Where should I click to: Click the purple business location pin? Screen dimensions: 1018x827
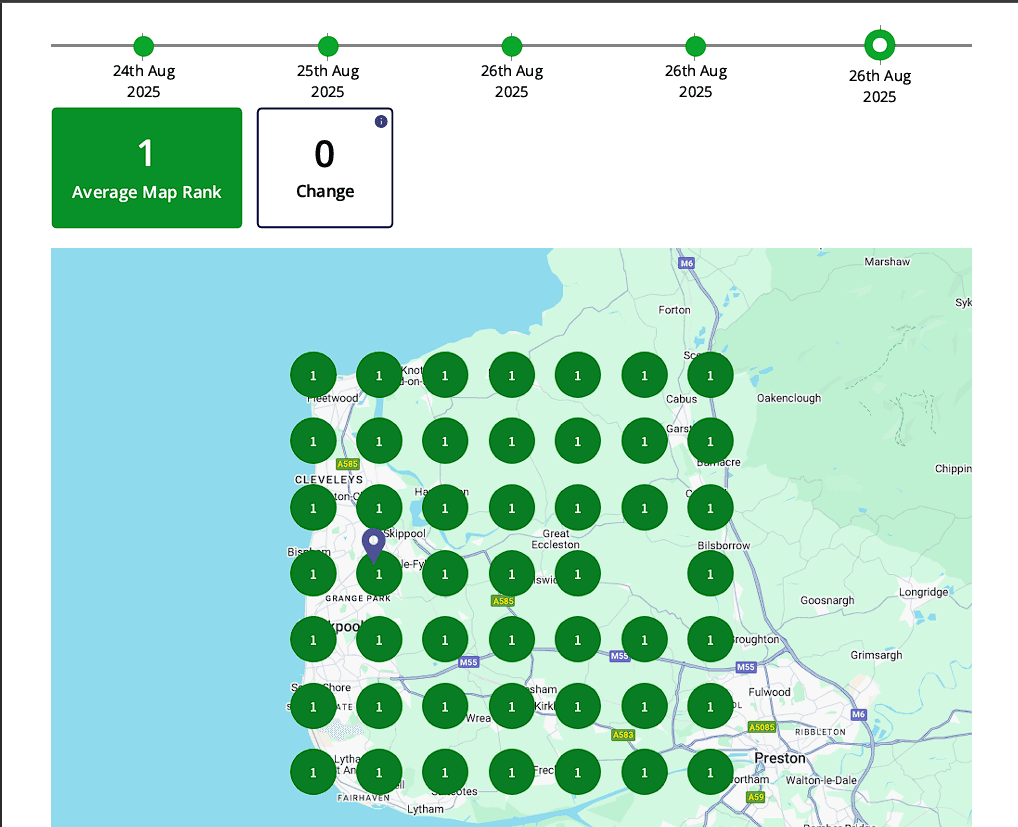tap(373, 544)
